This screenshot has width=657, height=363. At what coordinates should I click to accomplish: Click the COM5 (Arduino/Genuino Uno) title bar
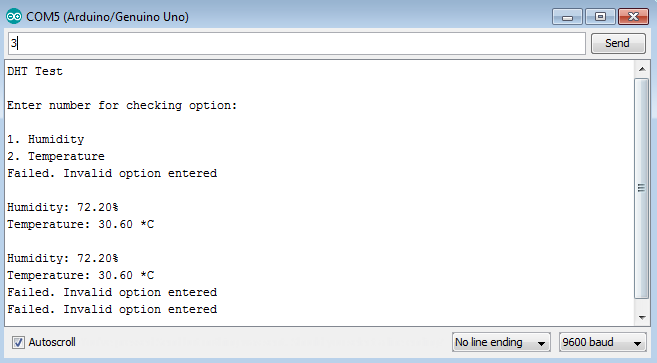point(107,17)
